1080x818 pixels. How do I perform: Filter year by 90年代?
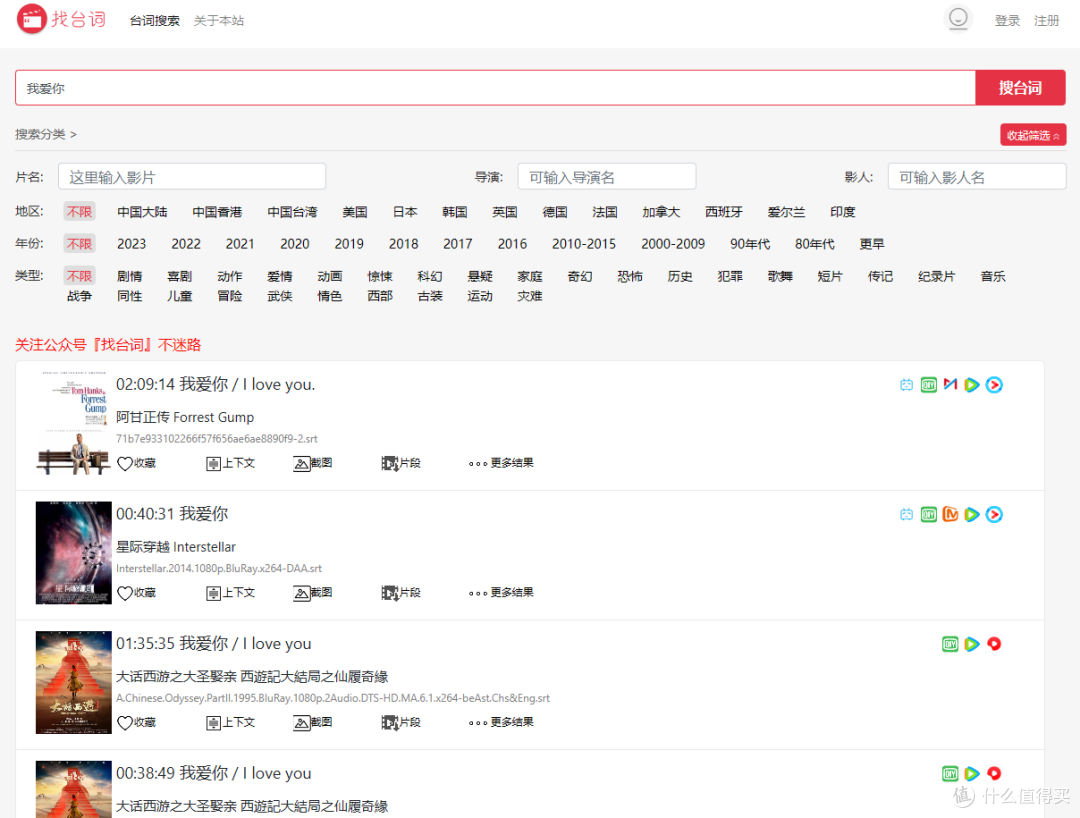(x=750, y=244)
